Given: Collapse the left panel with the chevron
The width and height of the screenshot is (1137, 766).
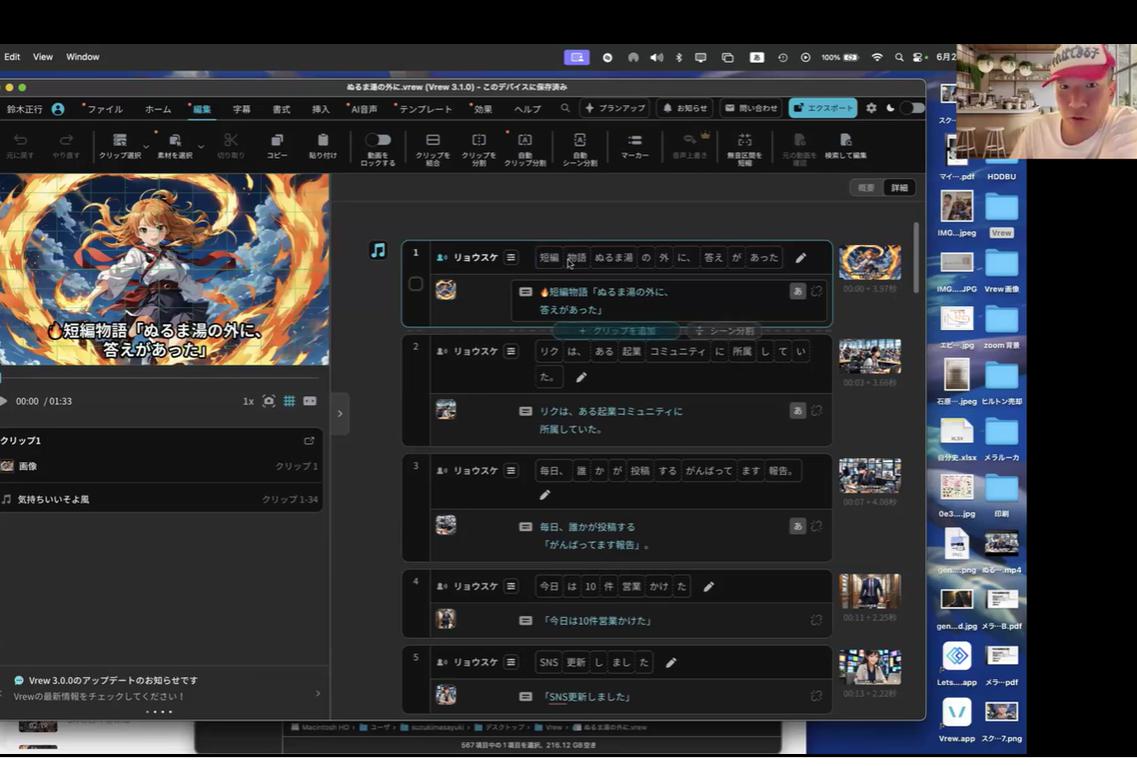Looking at the screenshot, I should pyautogui.click(x=340, y=413).
